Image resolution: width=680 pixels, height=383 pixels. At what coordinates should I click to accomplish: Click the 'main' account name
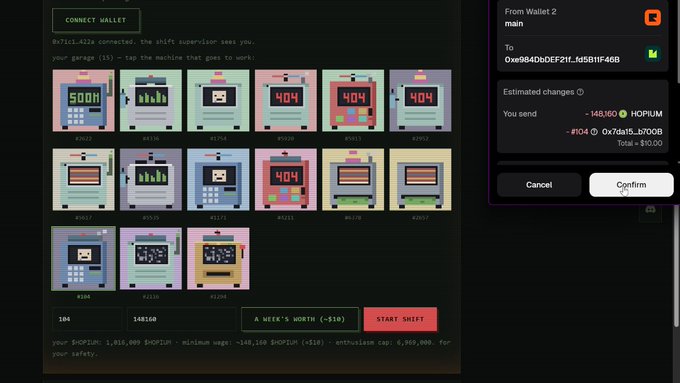514,24
